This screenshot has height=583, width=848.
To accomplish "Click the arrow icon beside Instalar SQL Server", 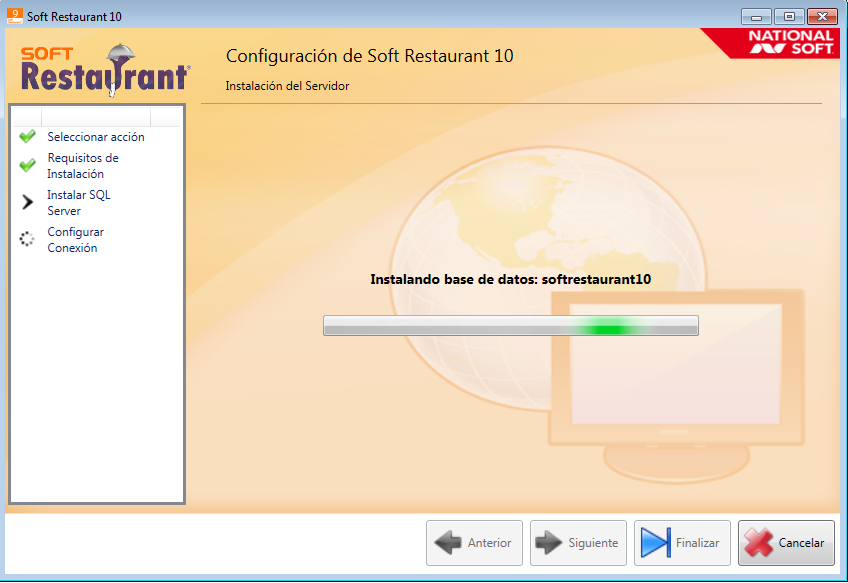I will (x=28, y=202).
